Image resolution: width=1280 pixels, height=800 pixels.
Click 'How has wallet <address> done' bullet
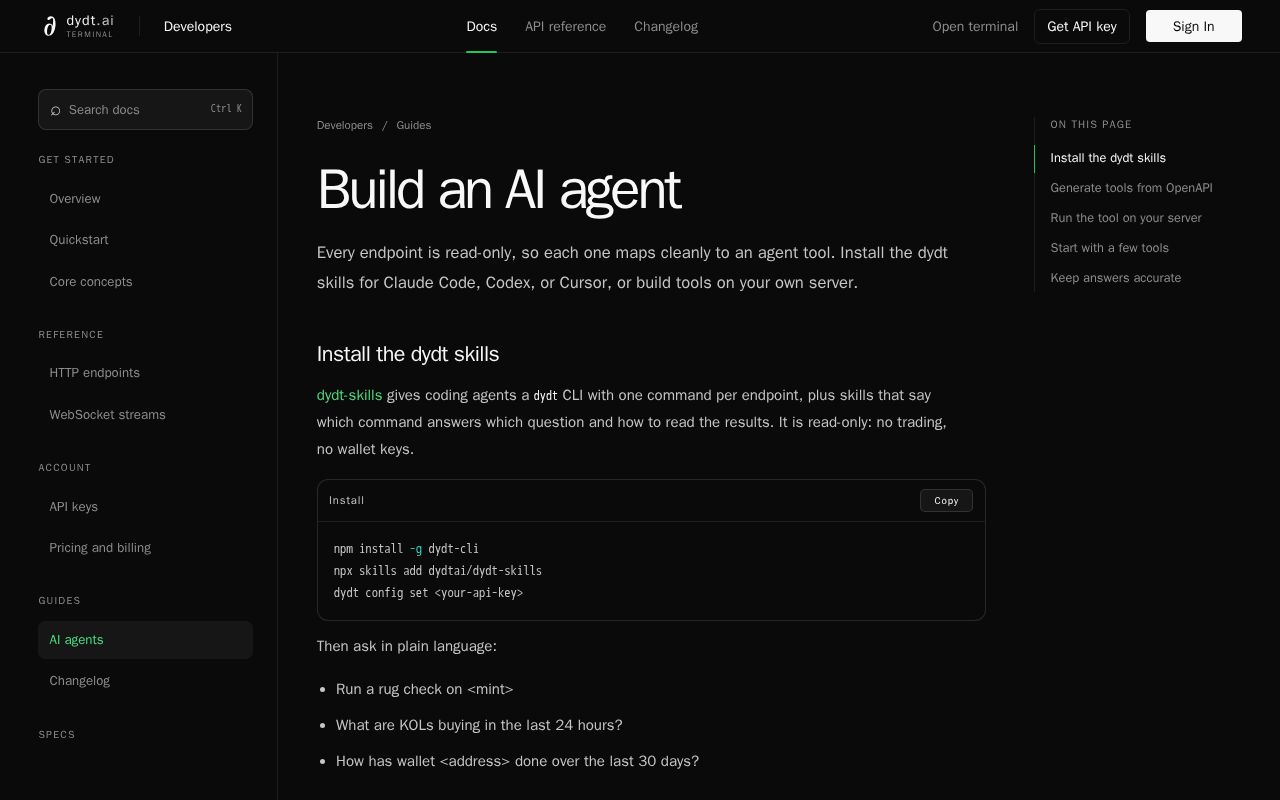518,761
